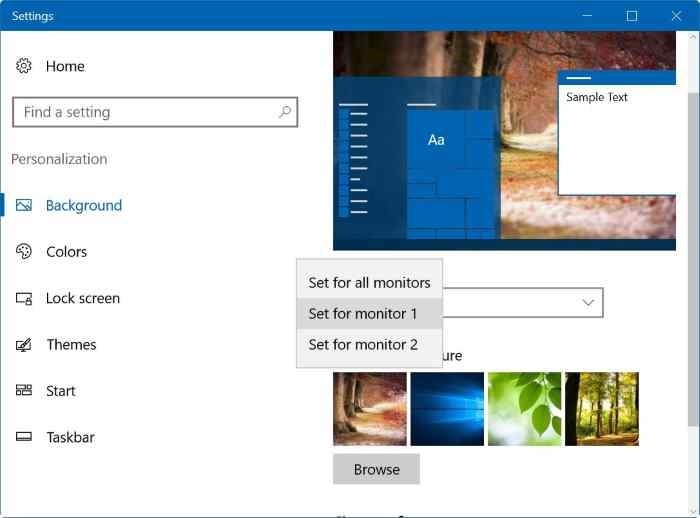Click the vertical scrollbar on the right
The height and width of the screenshot is (518, 700).
693,259
